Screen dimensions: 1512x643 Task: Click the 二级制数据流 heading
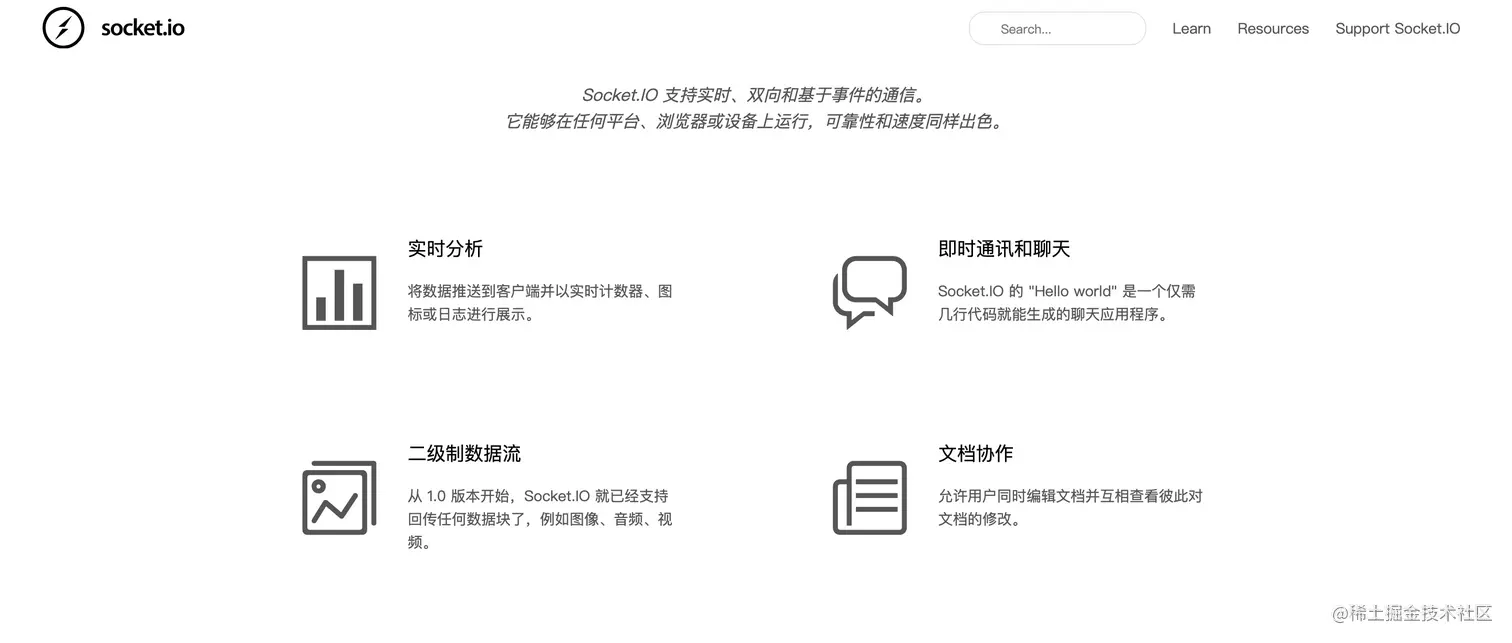tap(465, 453)
